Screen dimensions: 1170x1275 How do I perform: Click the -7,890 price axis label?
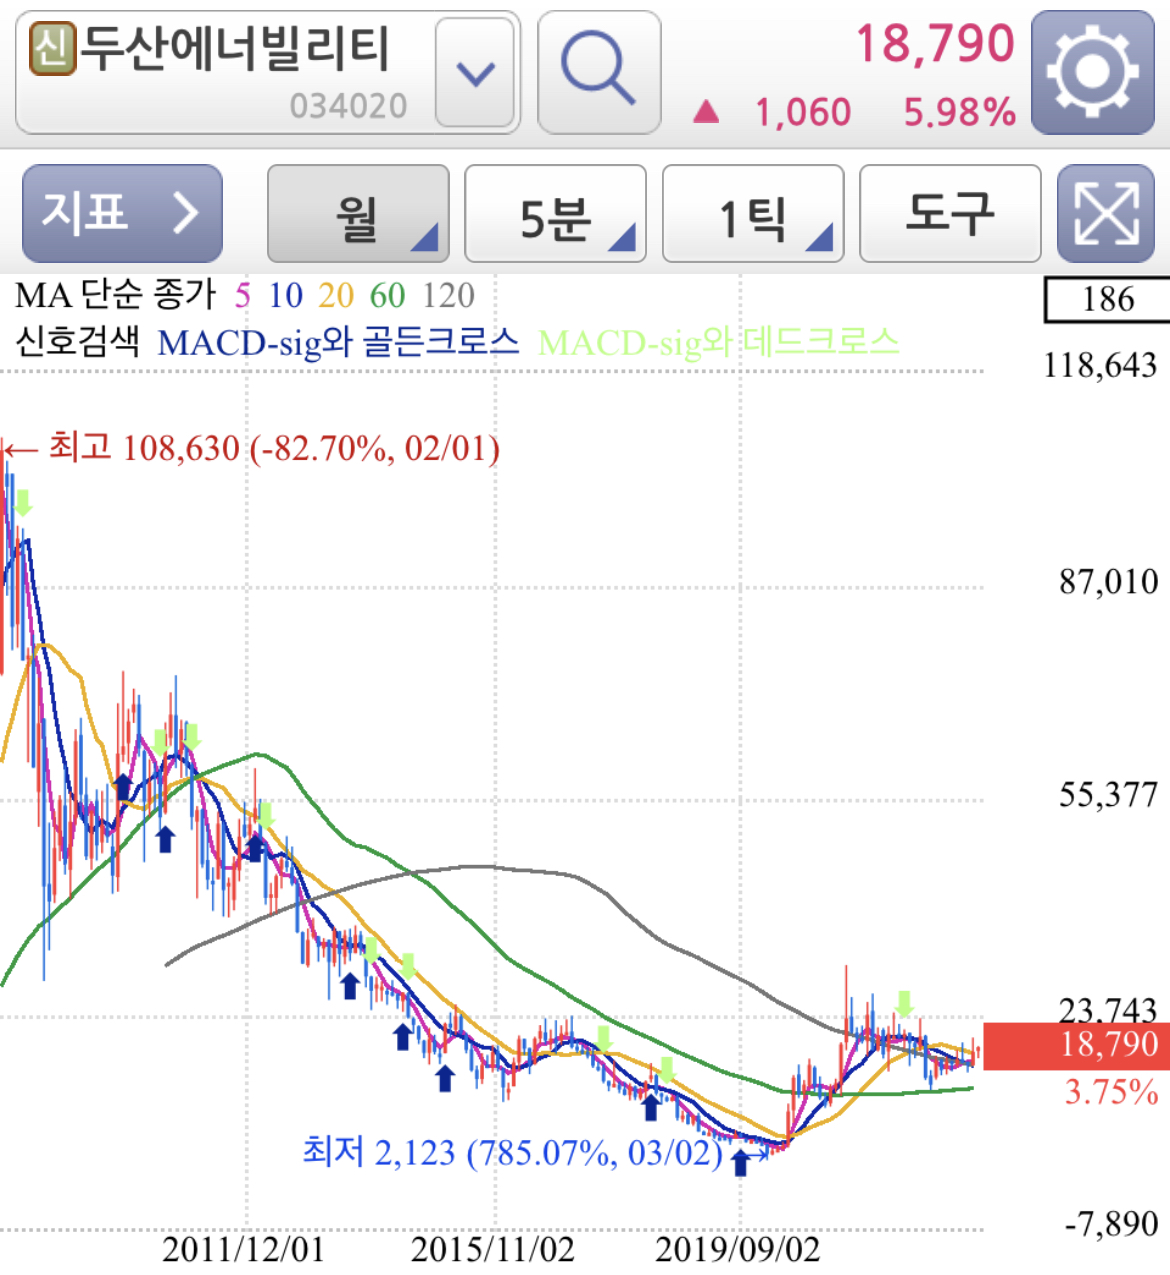click(1111, 1224)
